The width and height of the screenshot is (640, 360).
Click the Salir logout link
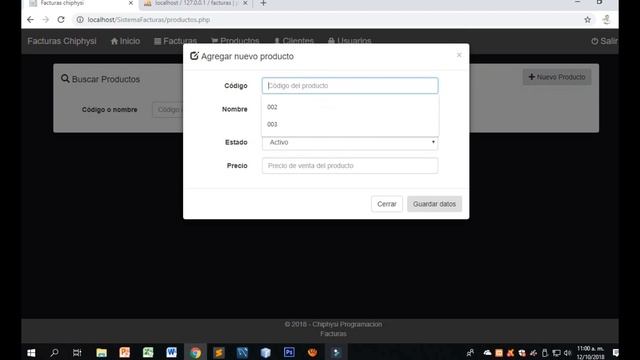pyautogui.click(x=604, y=41)
